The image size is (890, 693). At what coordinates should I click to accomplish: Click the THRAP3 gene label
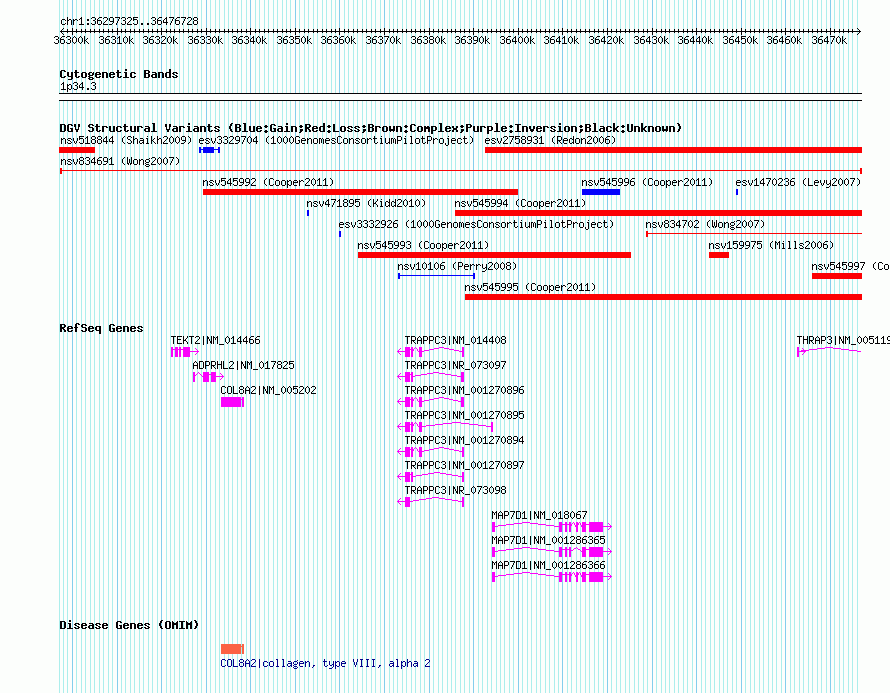(843, 341)
